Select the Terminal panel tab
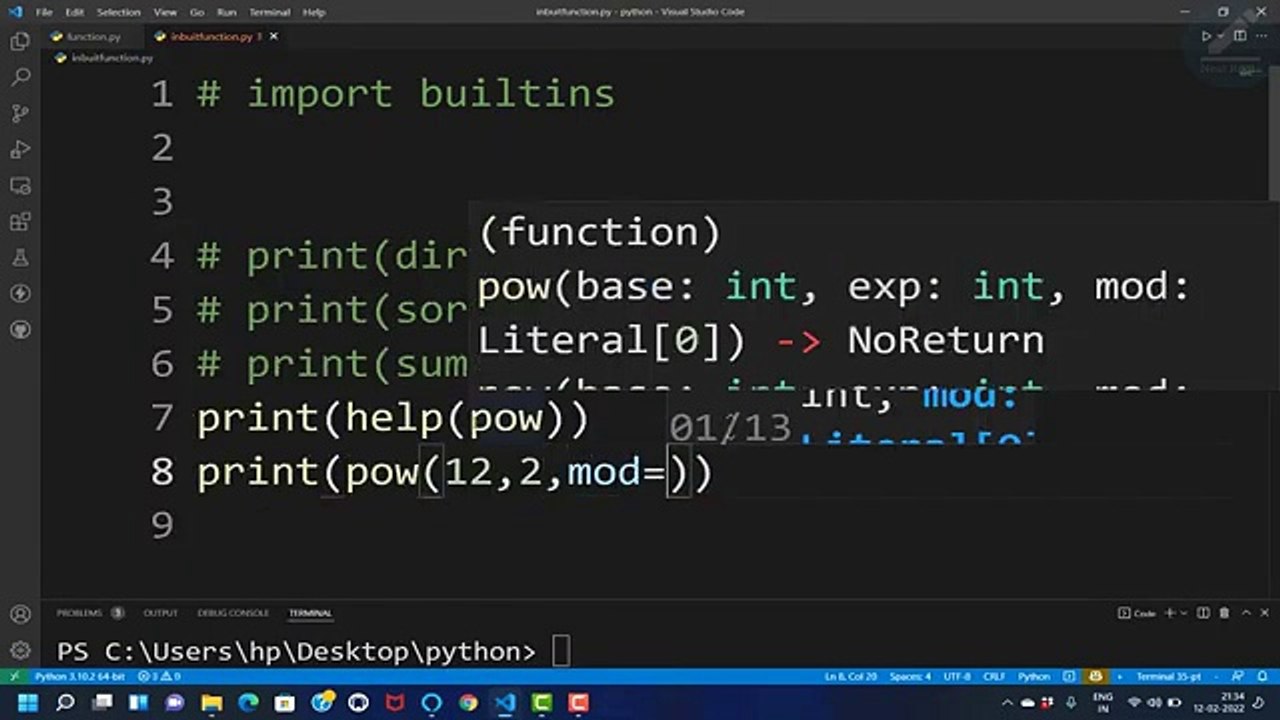This screenshot has height=720, width=1280. (x=310, y=613)
